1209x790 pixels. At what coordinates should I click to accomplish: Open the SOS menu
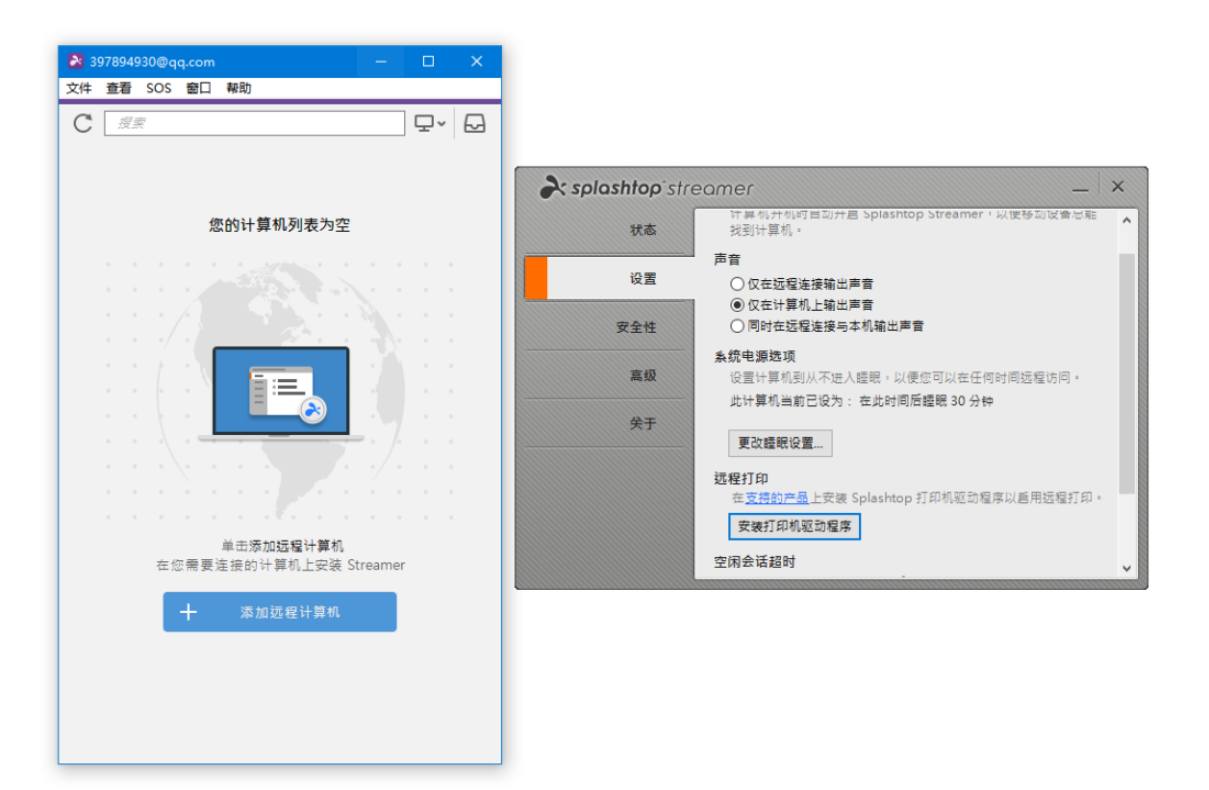[x=158, y=88]
